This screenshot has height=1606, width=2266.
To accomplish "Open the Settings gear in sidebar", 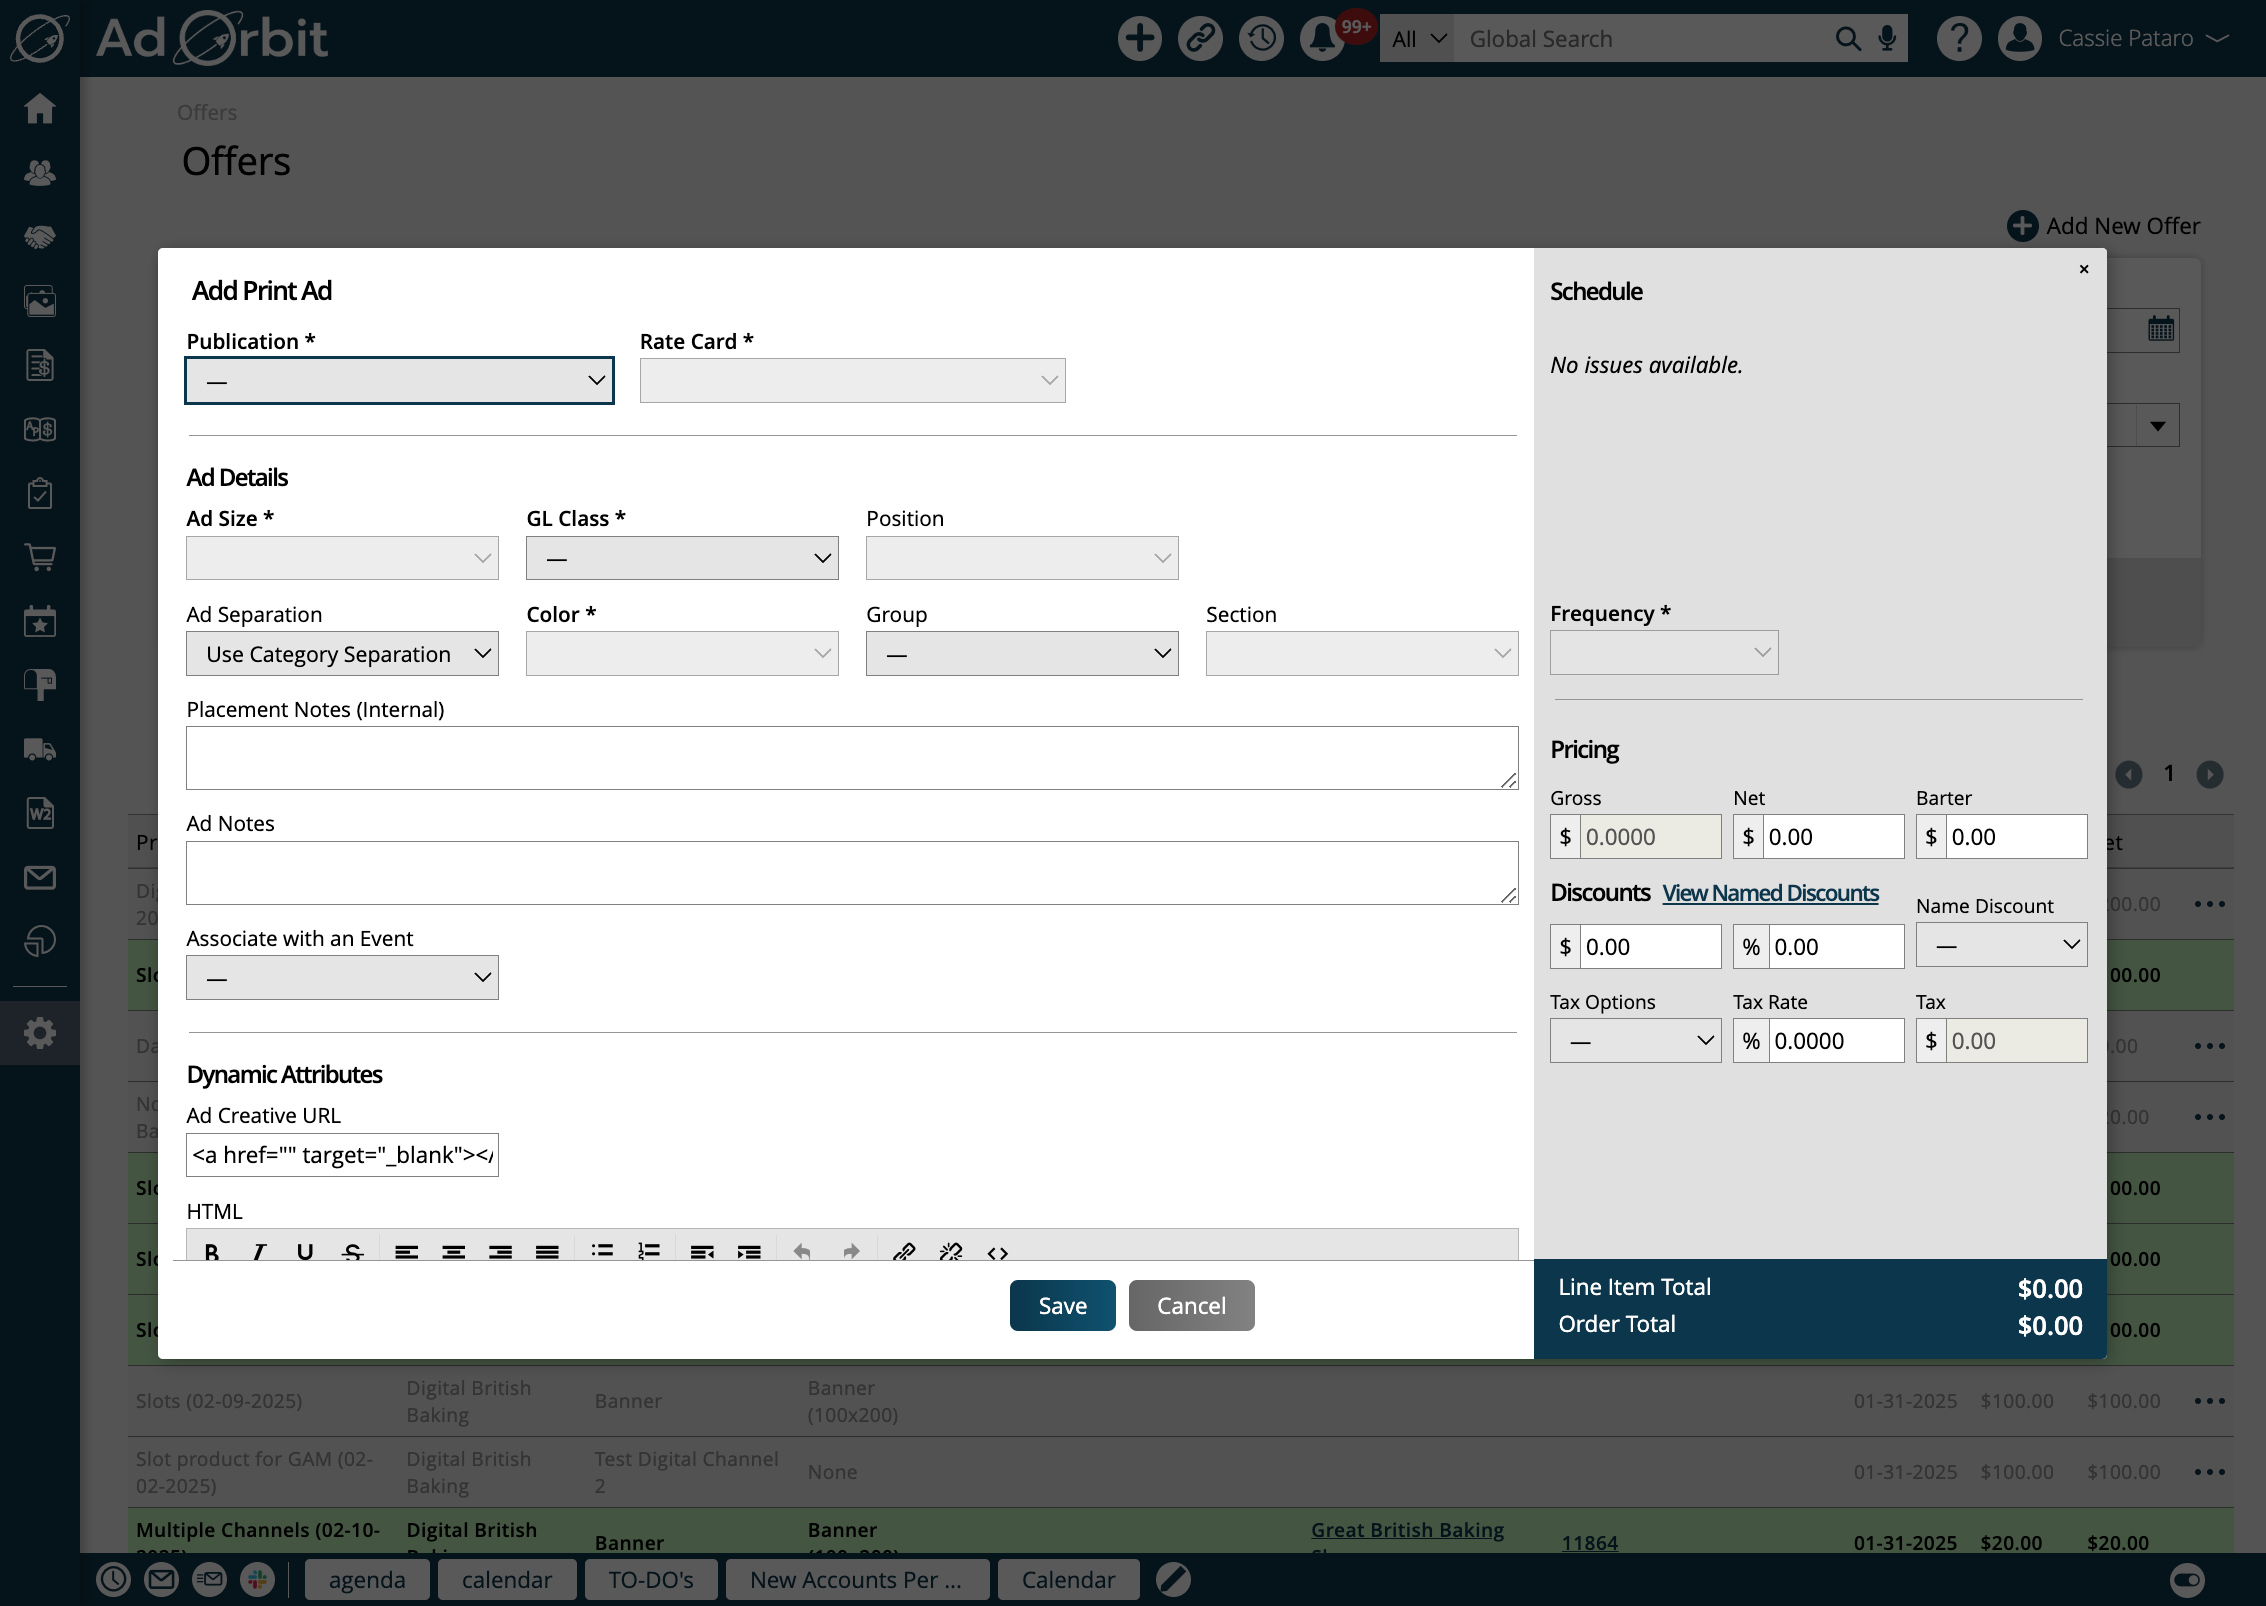I will (40, 1033).
